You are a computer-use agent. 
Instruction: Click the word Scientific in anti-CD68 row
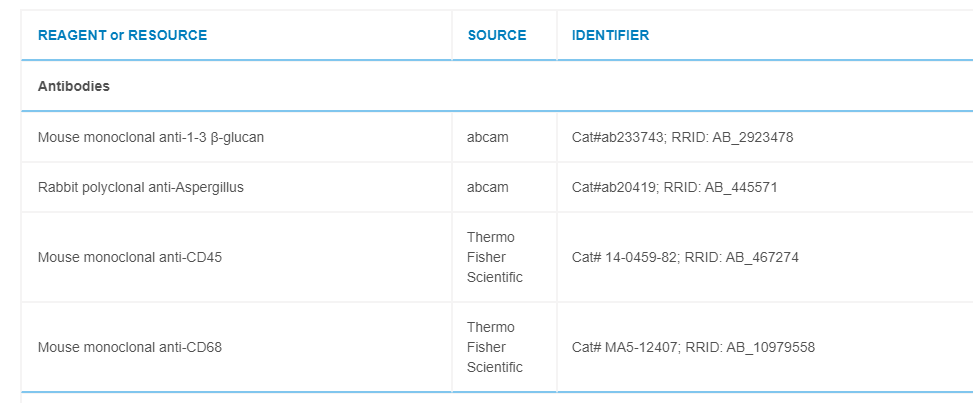494,367
